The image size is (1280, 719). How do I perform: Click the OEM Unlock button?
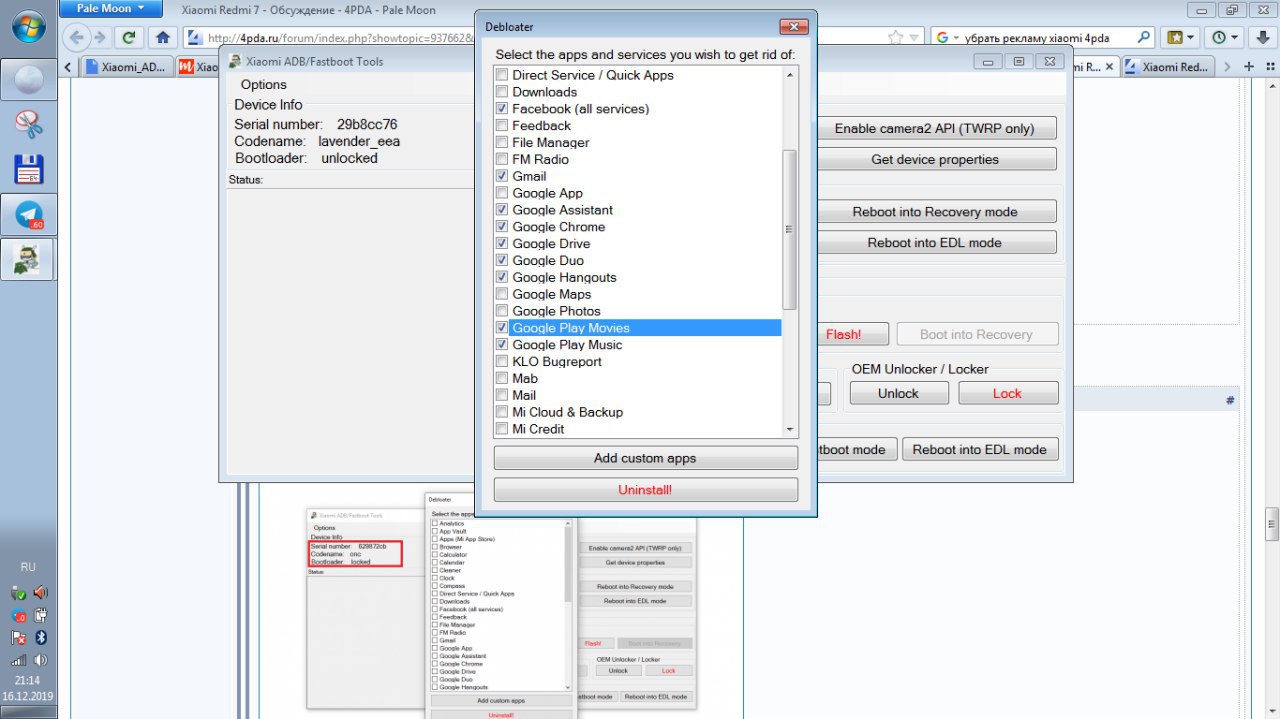pos(898,393)
